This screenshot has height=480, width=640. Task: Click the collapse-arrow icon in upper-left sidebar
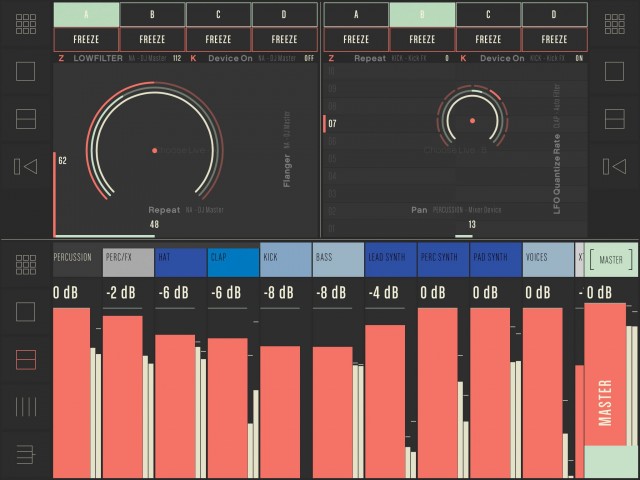[x=26, y=166]
